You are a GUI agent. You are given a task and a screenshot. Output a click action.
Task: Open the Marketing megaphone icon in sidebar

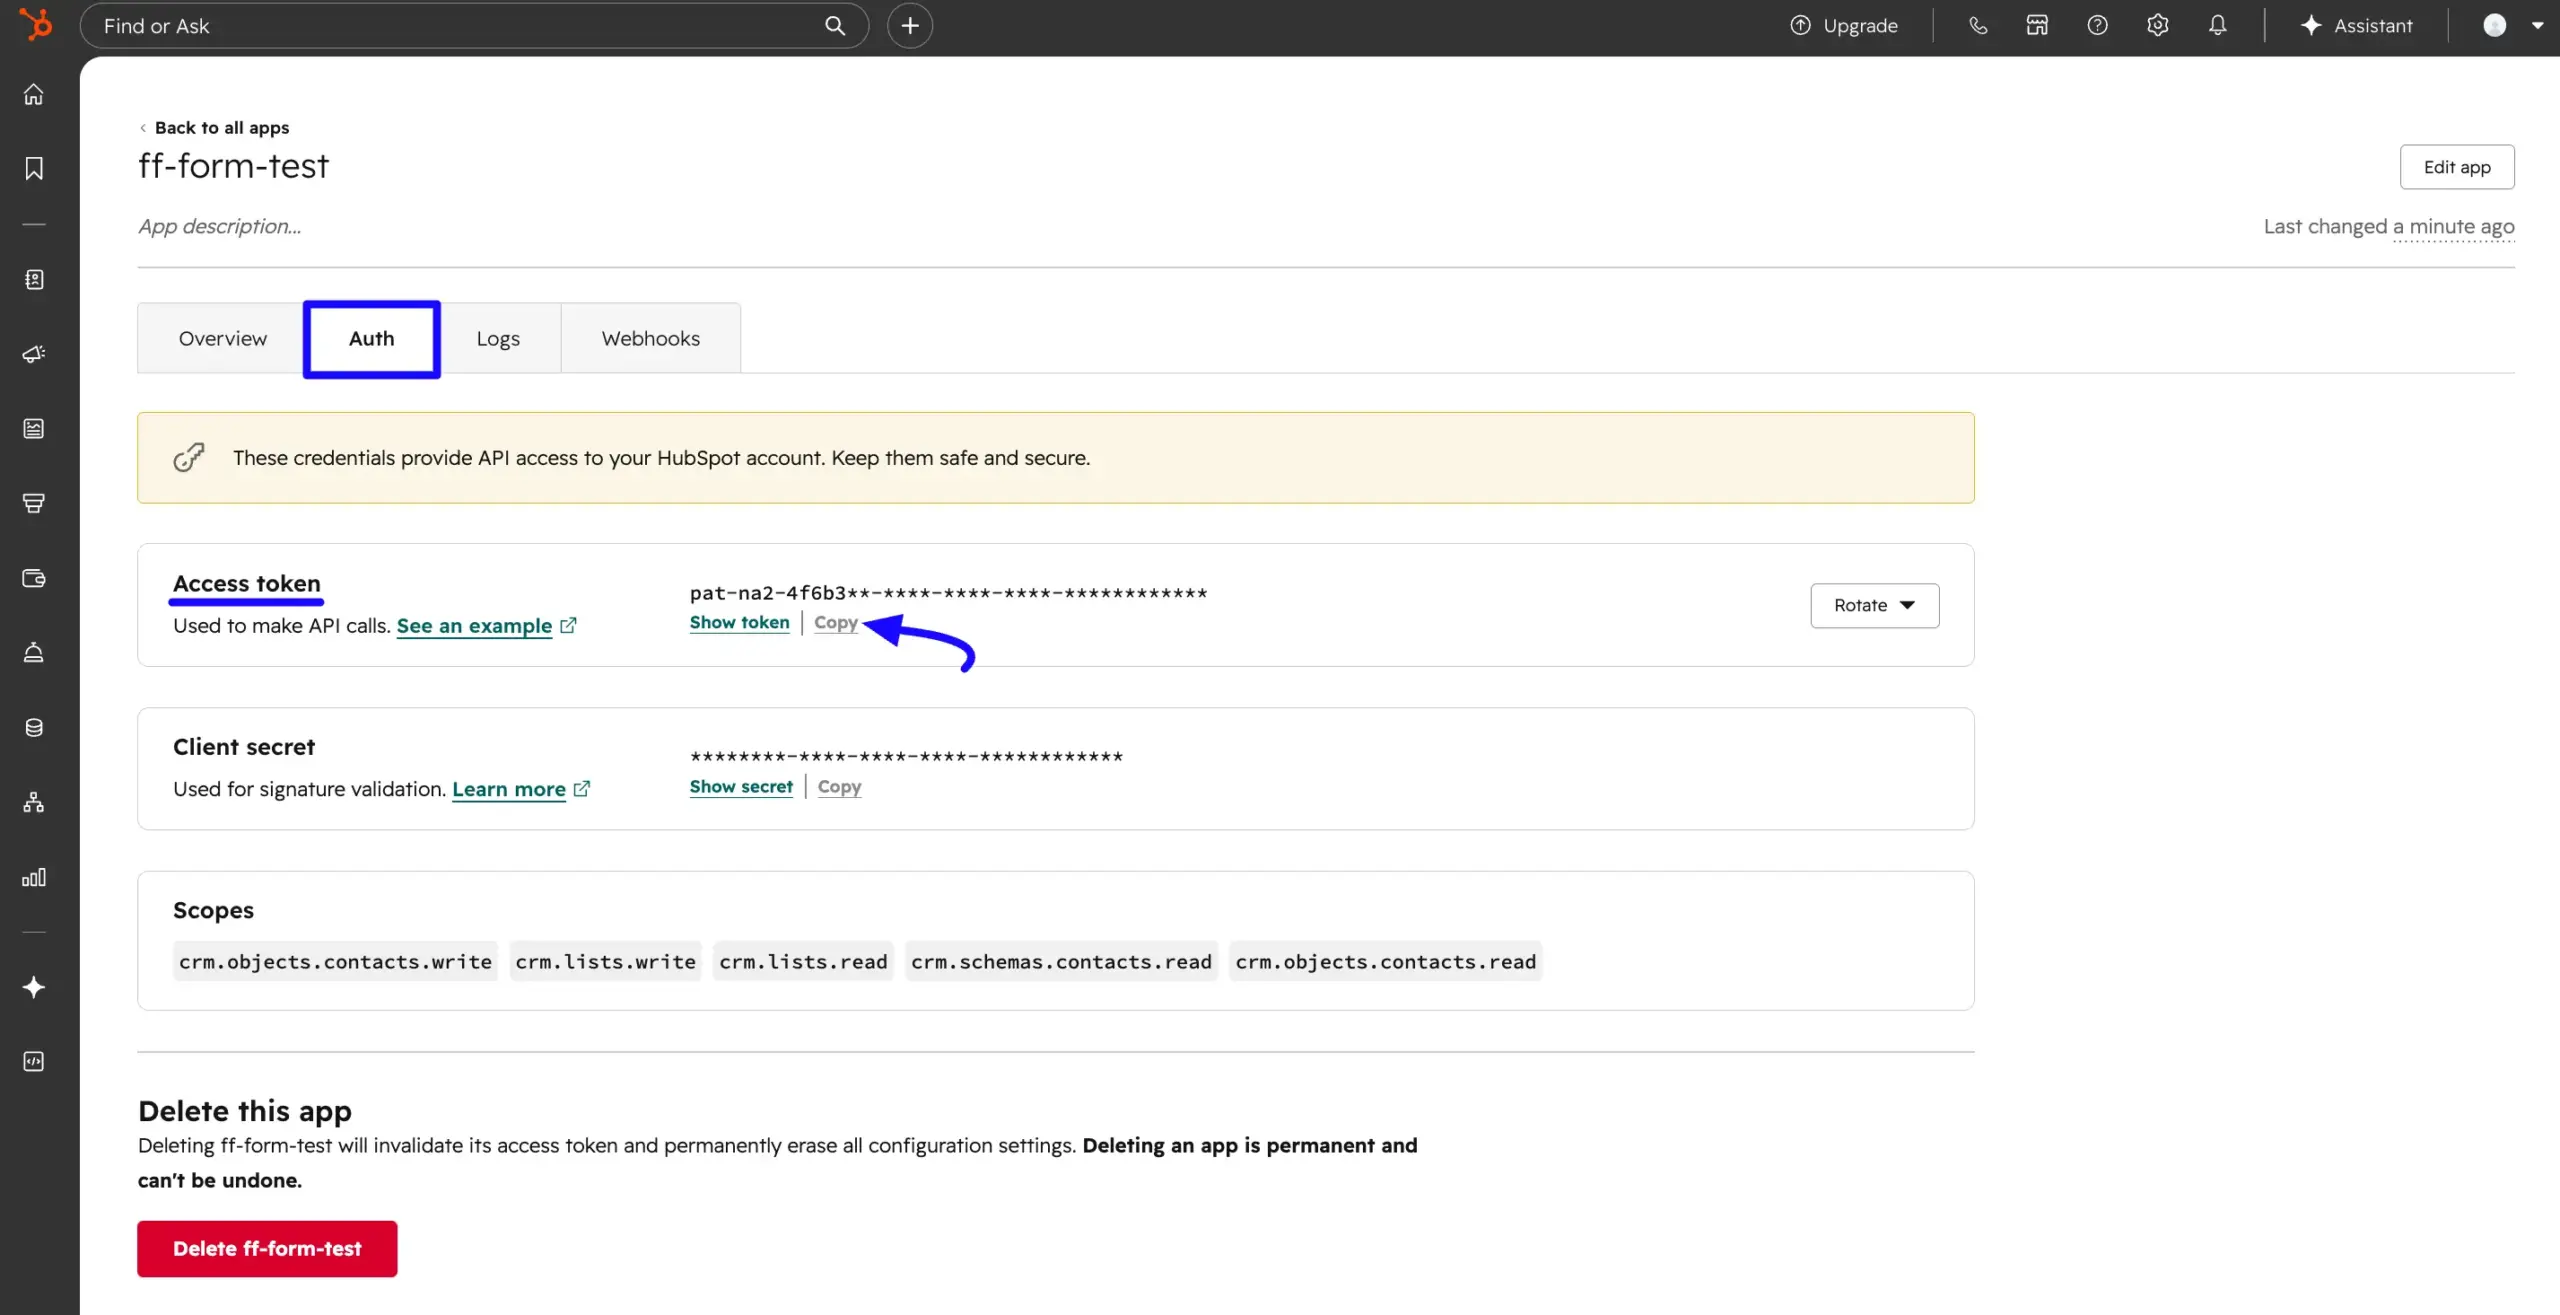[x=34, y=354]
